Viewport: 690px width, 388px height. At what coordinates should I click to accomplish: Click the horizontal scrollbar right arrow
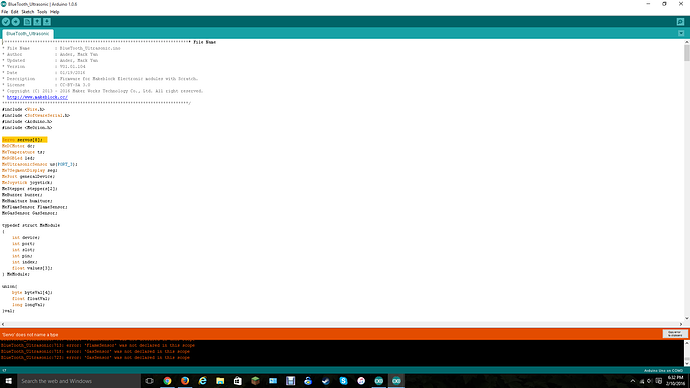tap(681, 324)
